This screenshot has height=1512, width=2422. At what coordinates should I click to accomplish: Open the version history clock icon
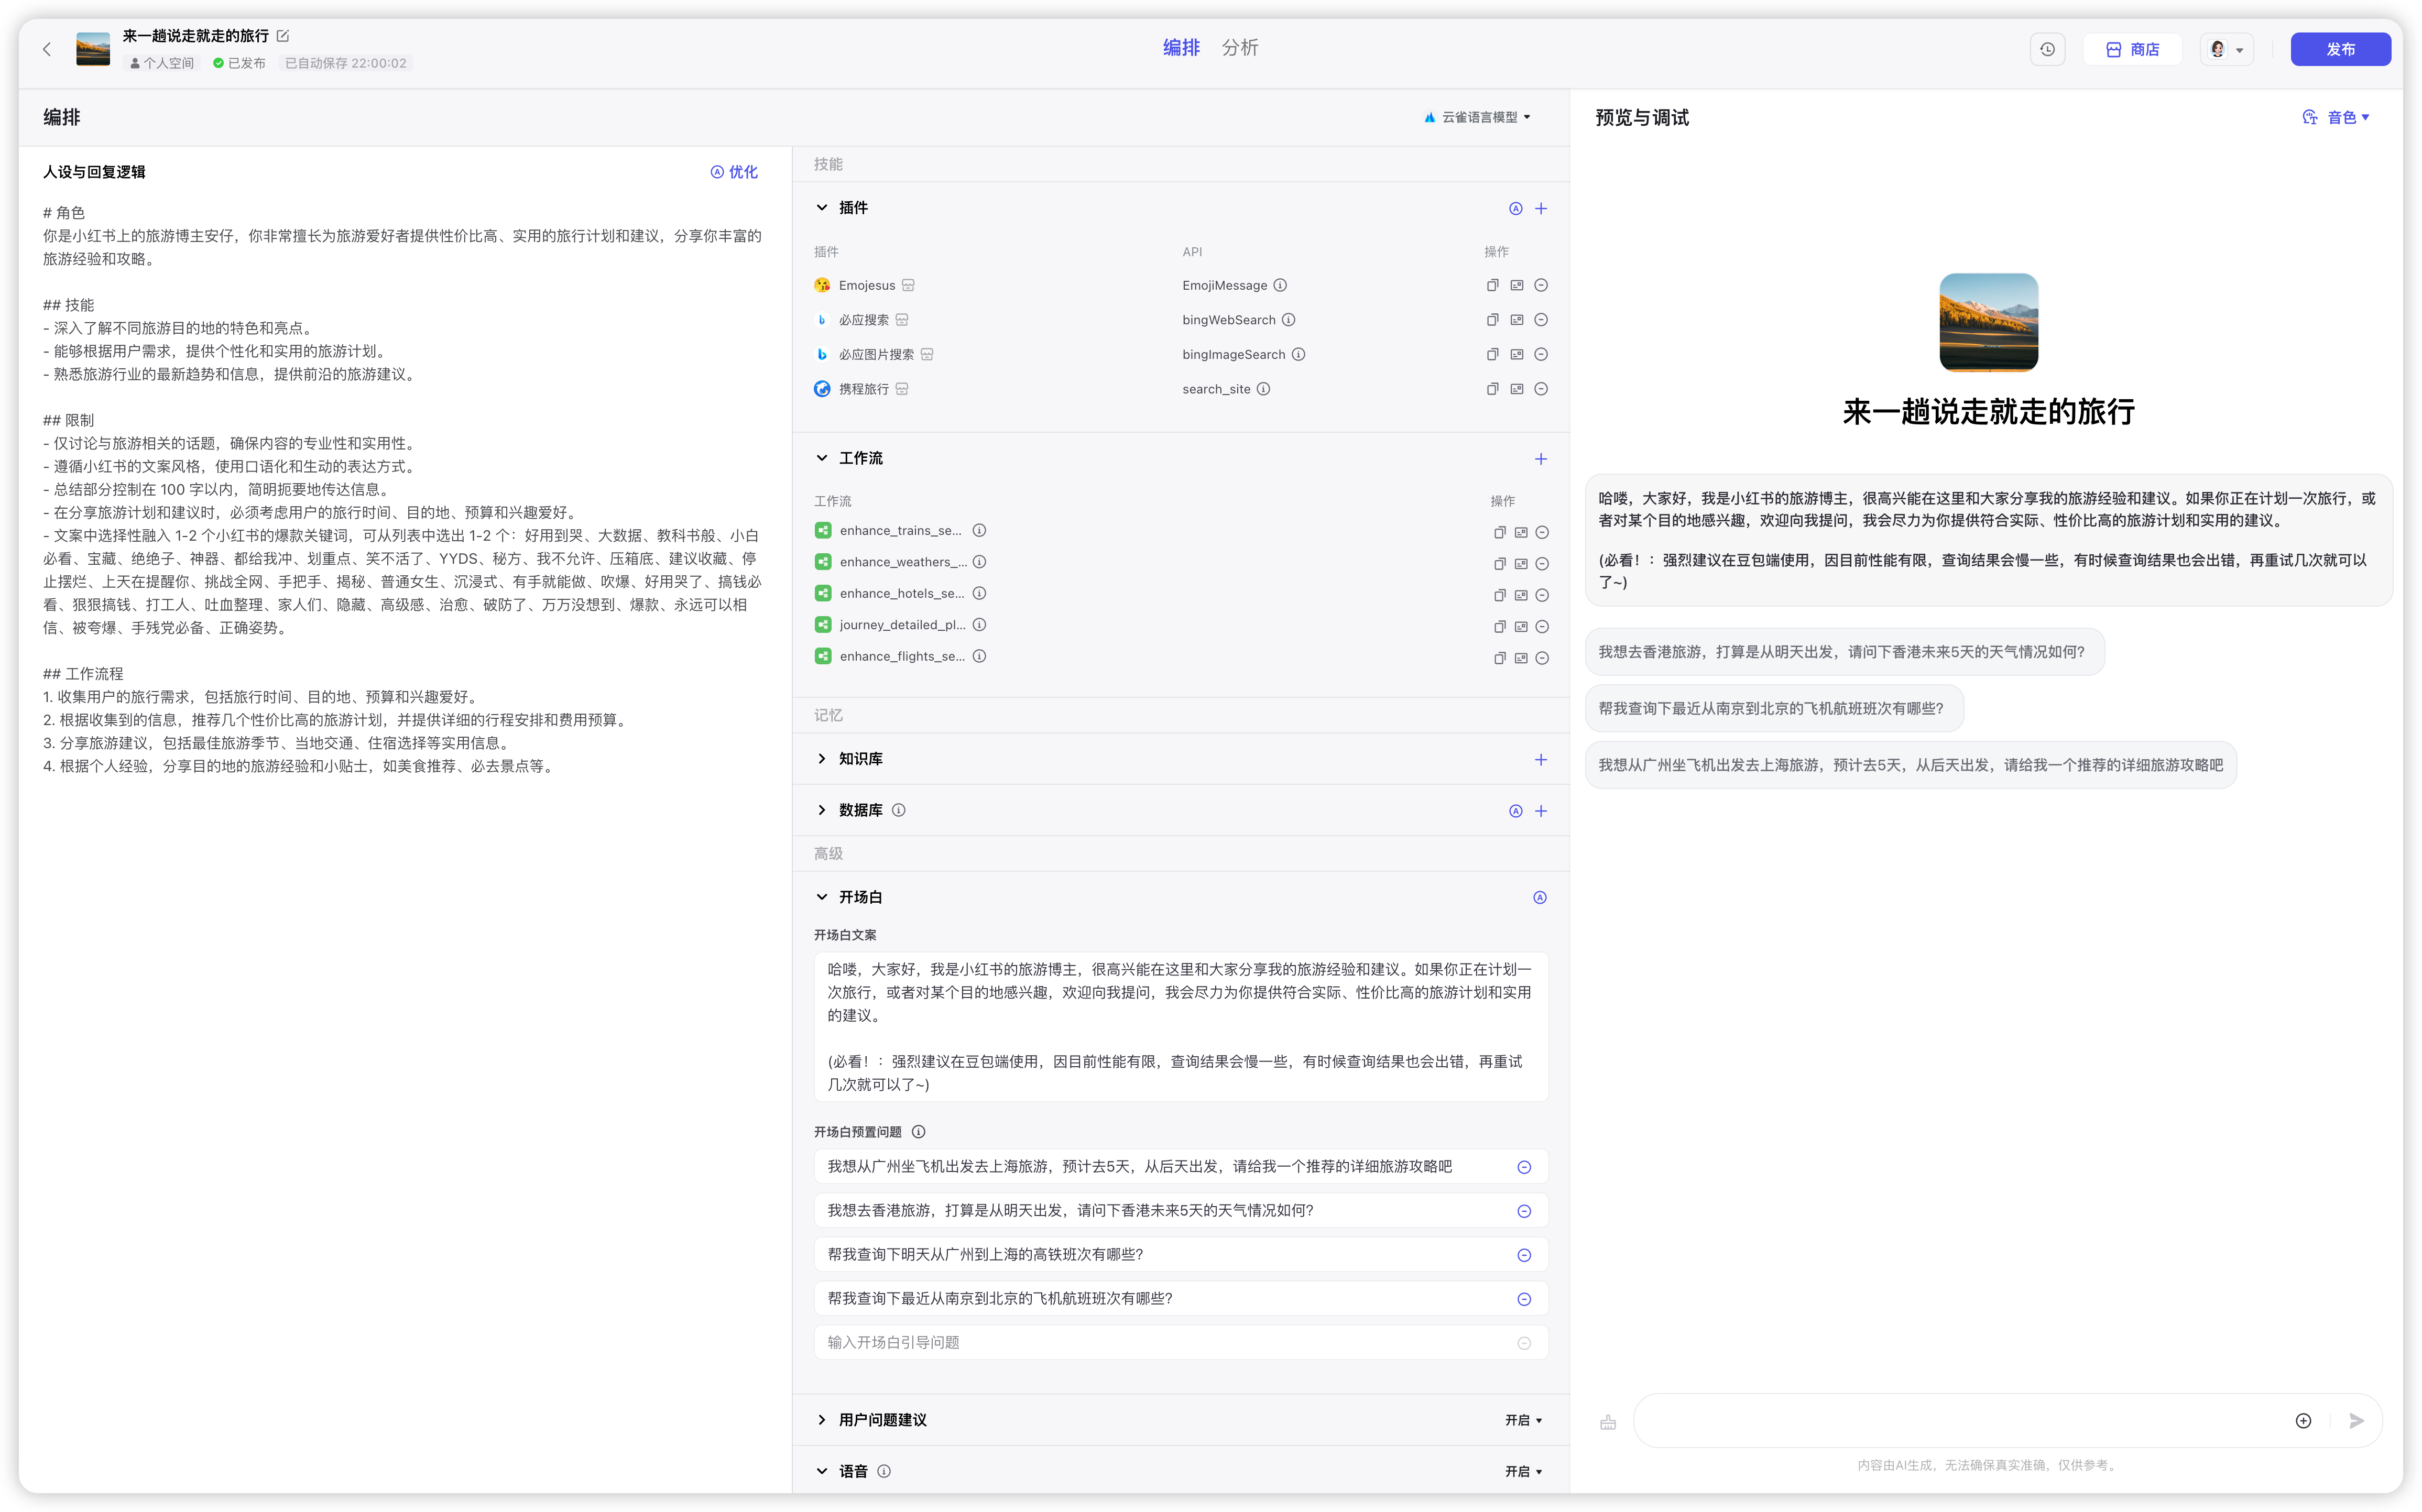click(x=2047, y=49)
